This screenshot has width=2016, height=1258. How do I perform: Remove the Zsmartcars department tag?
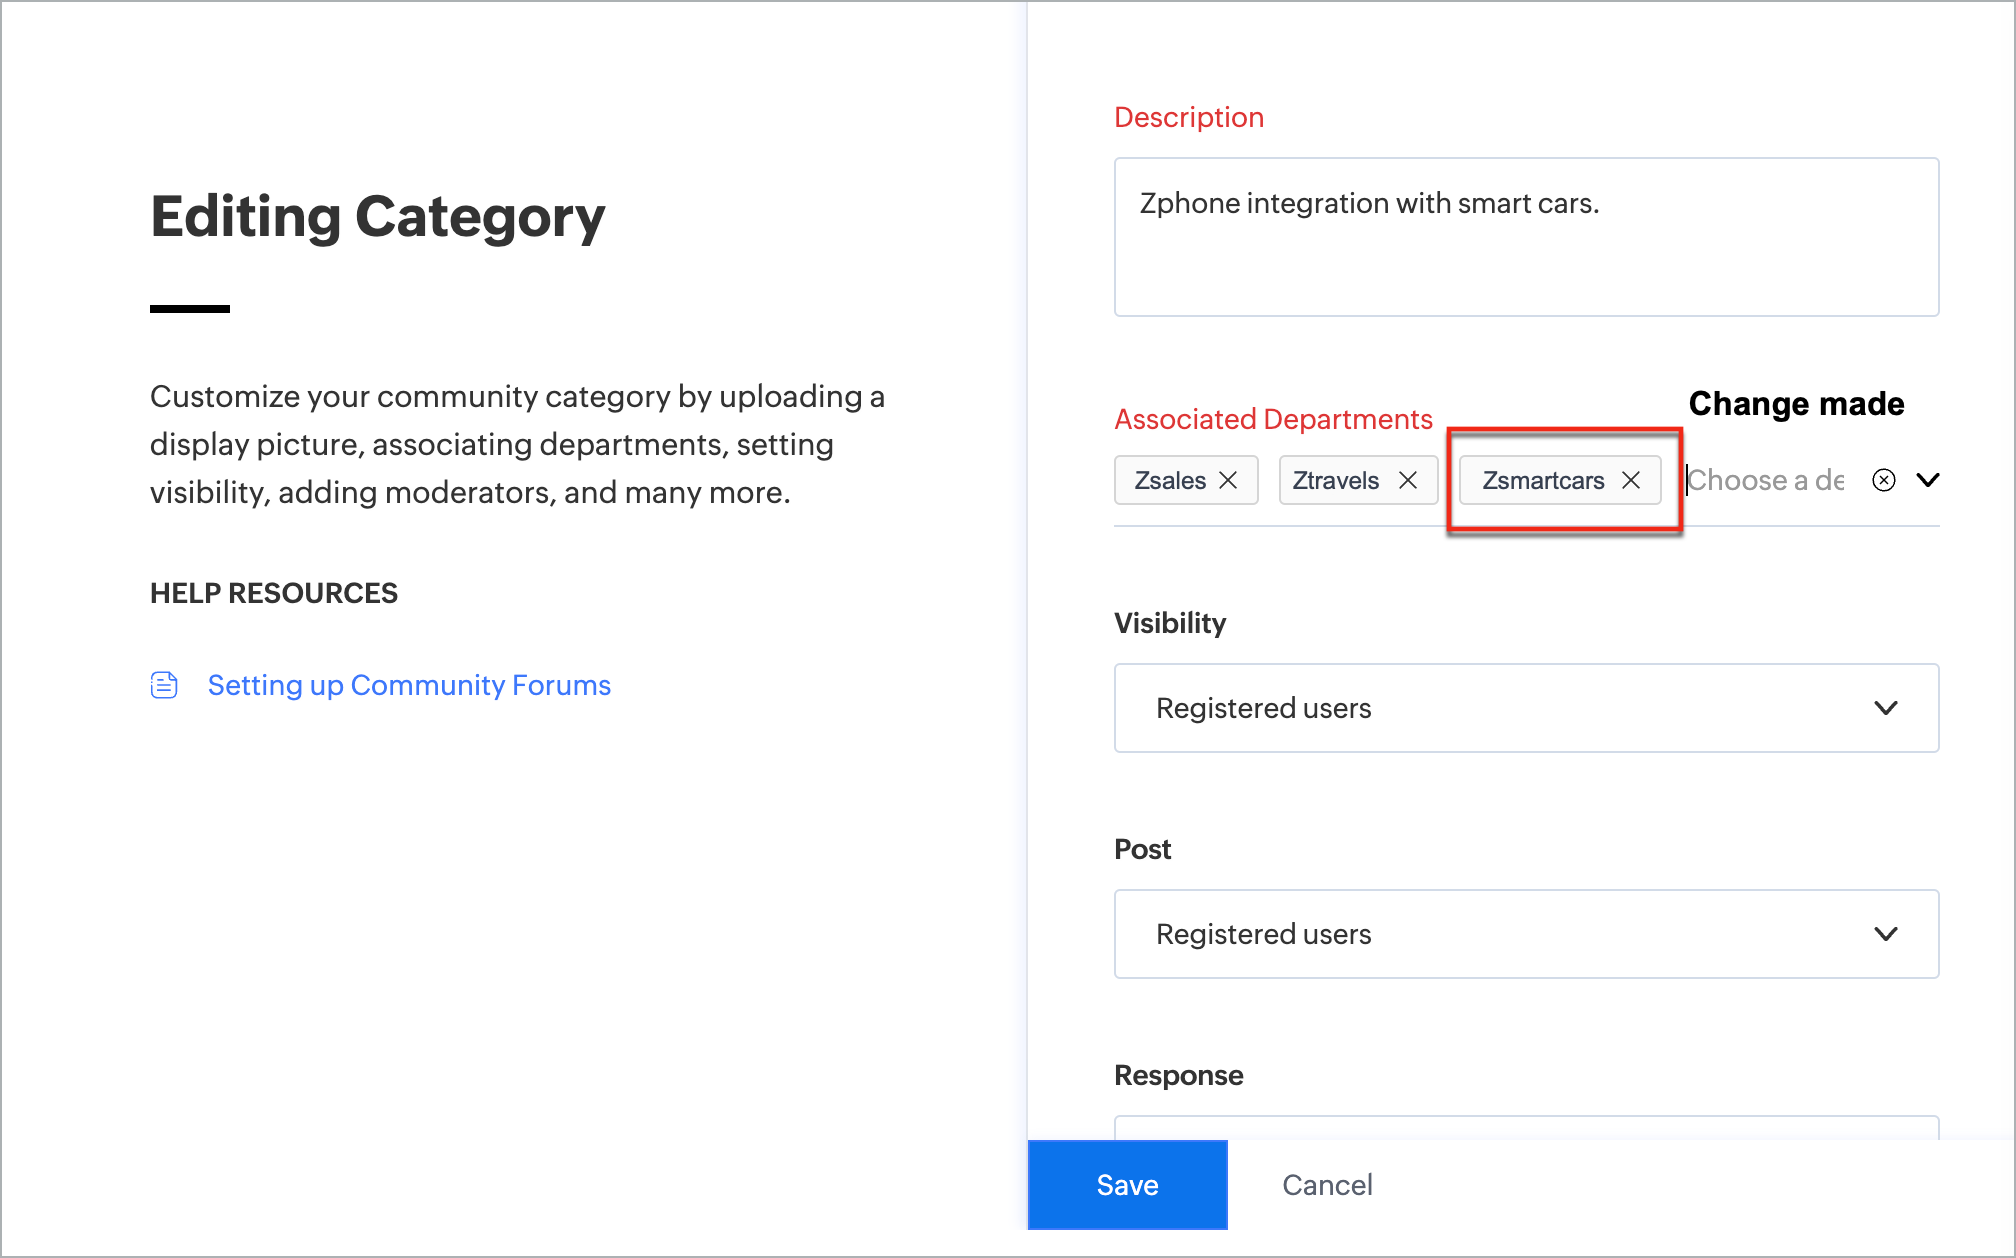click(1631, 481)
